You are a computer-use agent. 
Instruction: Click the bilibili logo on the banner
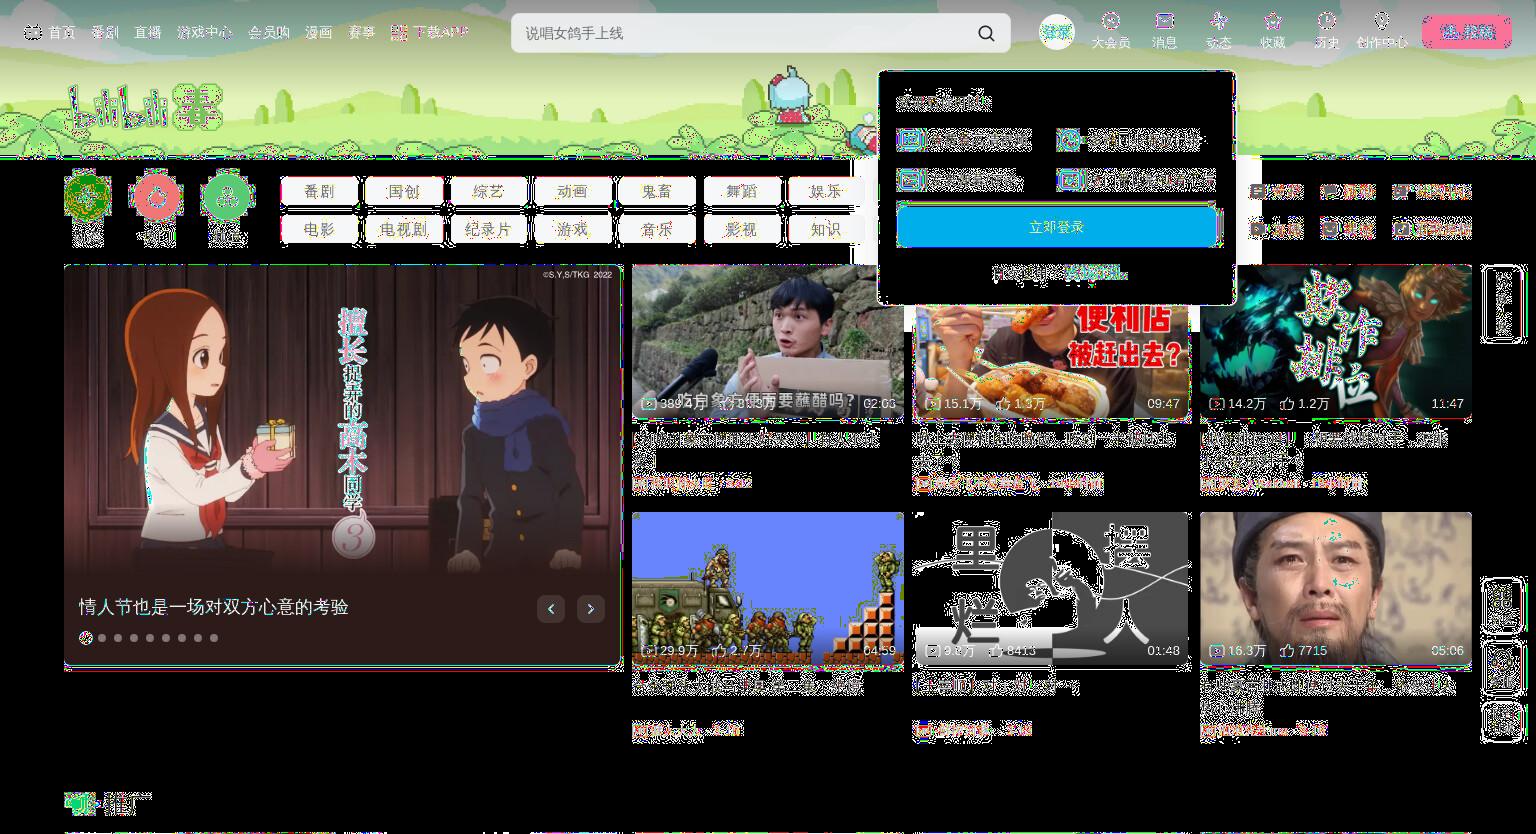click(144, 108)
